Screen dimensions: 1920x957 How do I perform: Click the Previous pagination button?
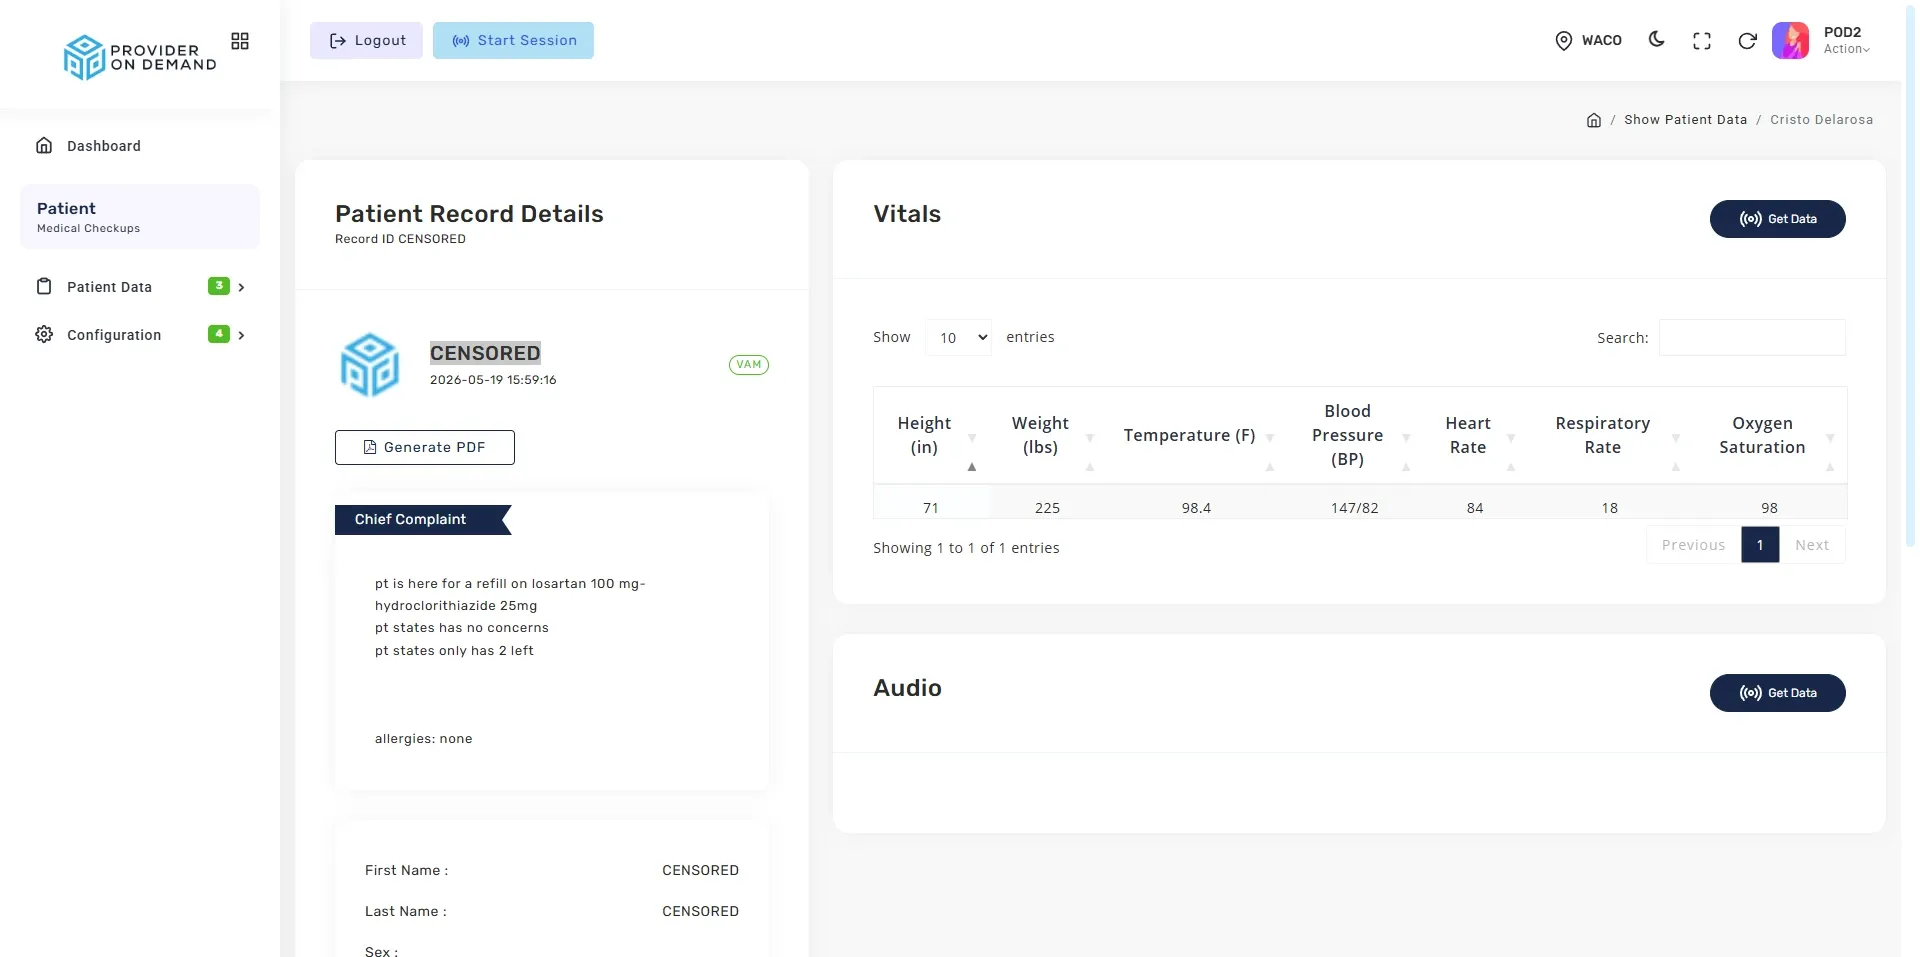pos(1693,545)
